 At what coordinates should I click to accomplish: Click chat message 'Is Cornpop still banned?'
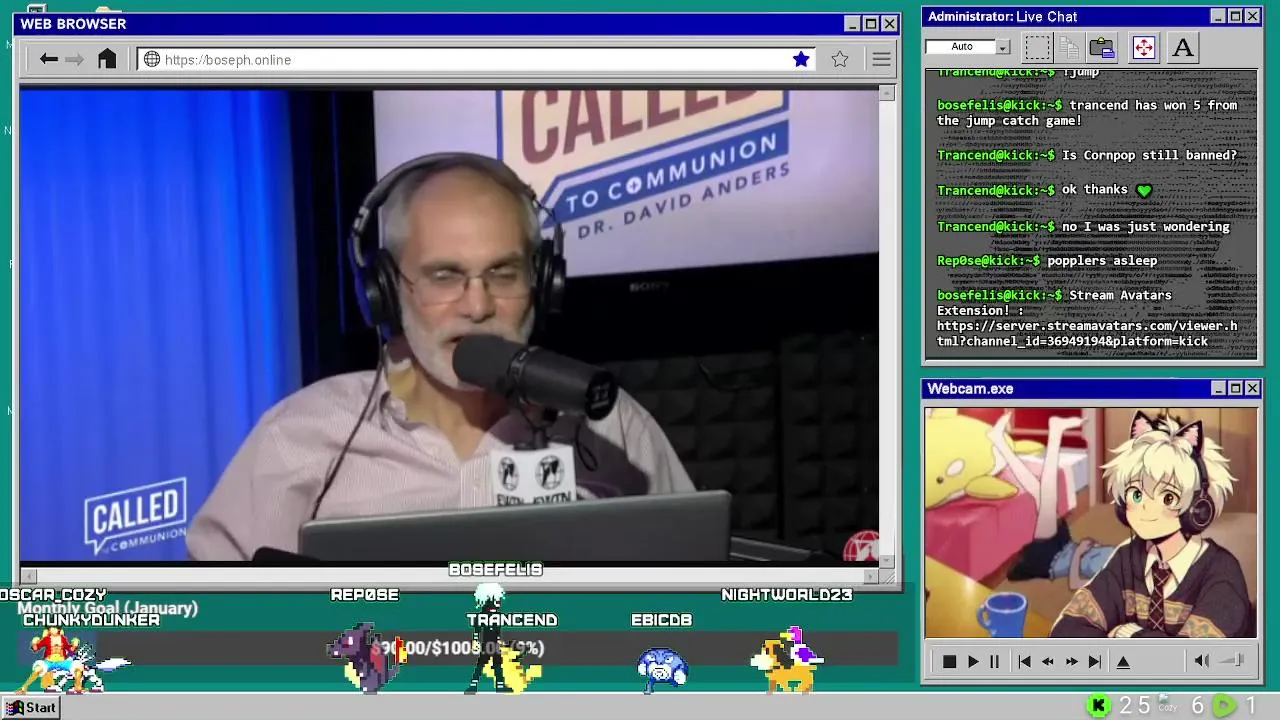pyautogui.click(x=1149, y=155)
